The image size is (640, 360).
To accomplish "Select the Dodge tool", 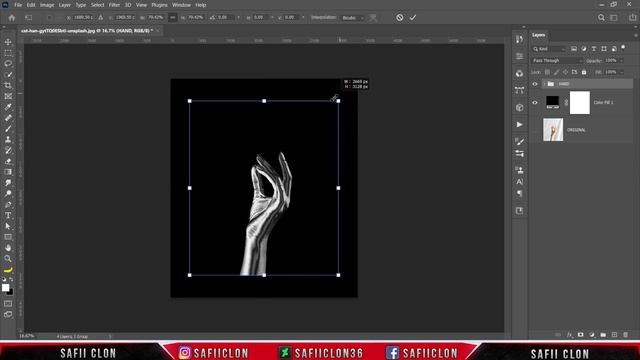I will click(x=8, y=193).
